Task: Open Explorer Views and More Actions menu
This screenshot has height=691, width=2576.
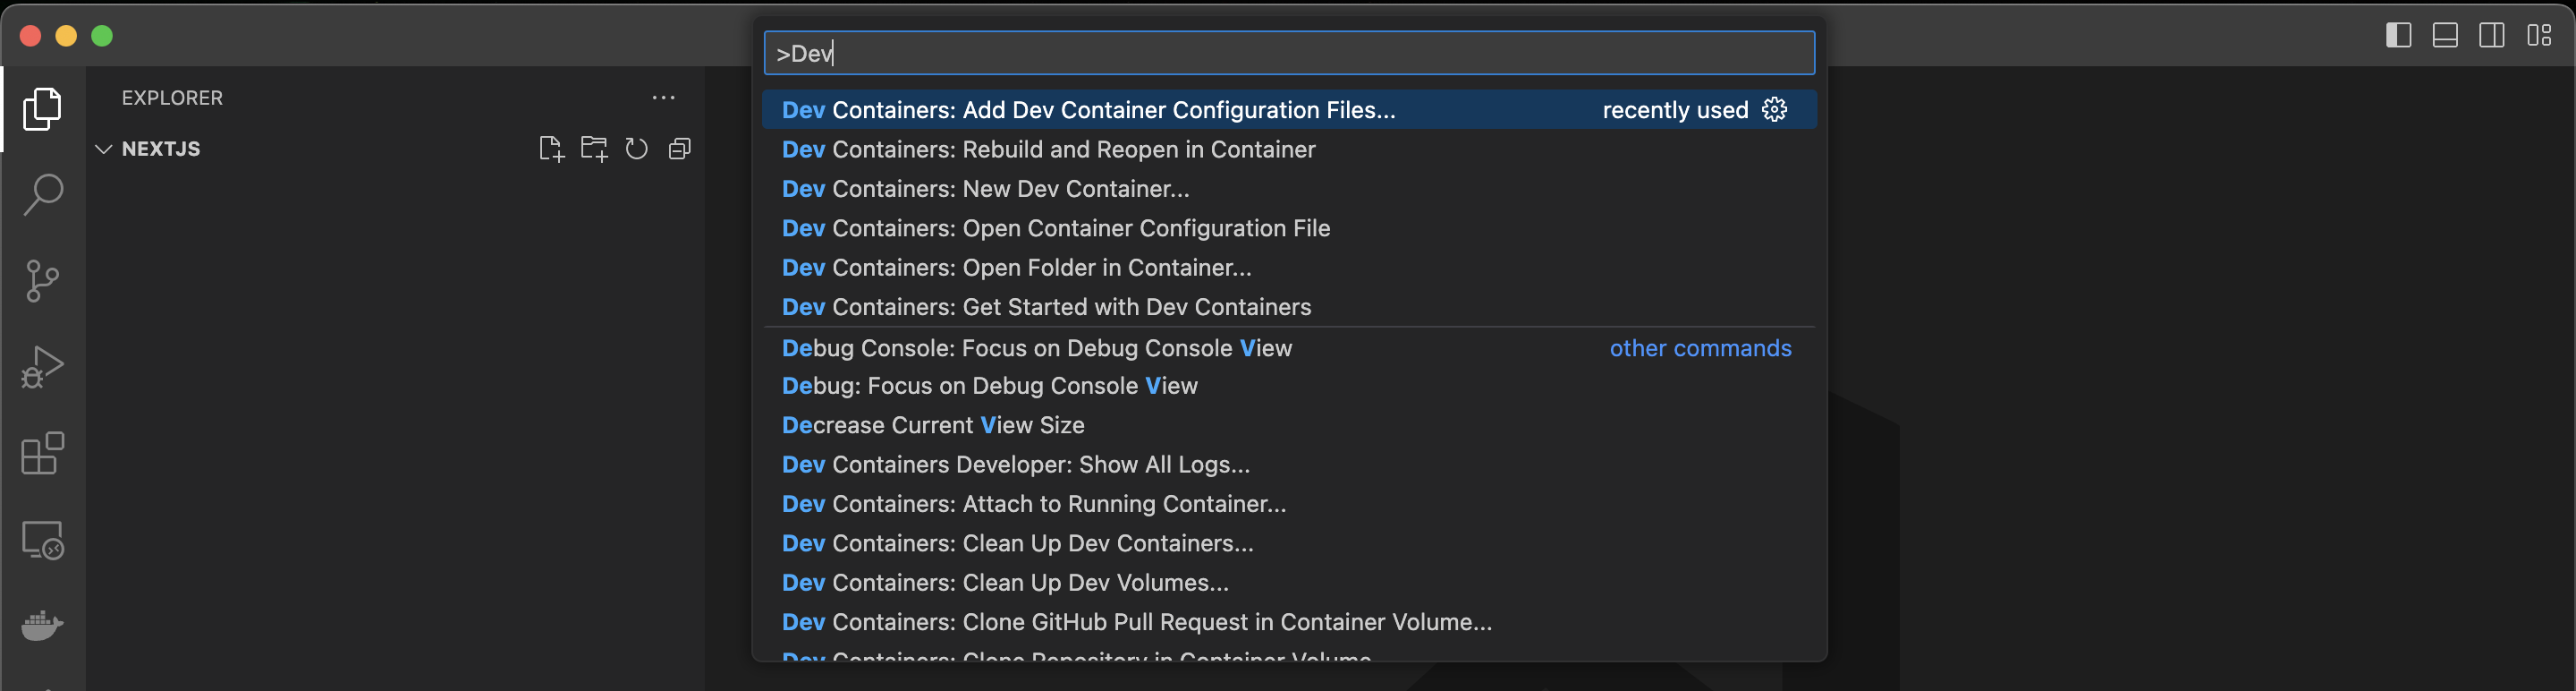Action: click(663, 98)
